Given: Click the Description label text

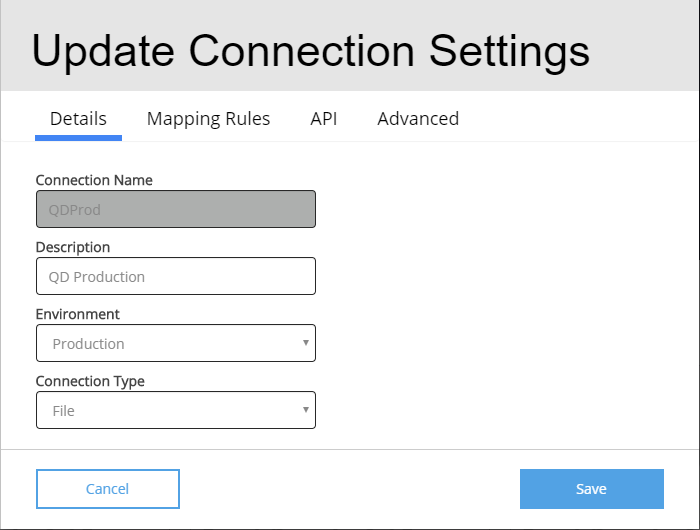Looking at the screenshot, I should coord(73,247).
